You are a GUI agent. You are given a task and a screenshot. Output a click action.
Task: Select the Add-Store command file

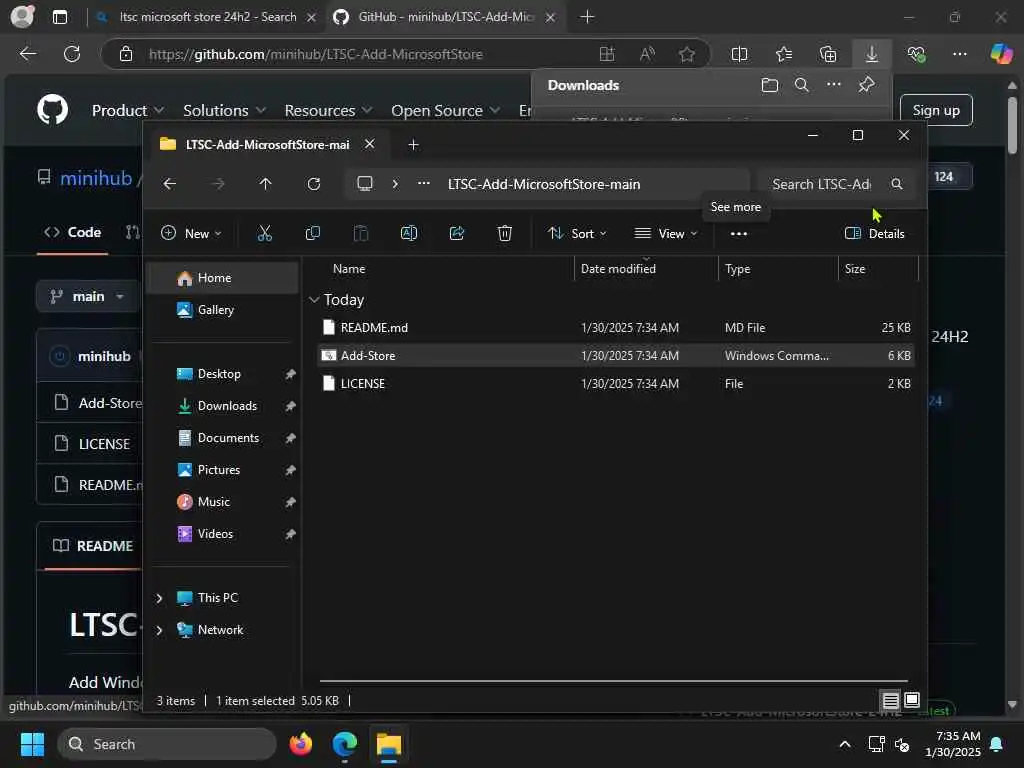(616, 356)
